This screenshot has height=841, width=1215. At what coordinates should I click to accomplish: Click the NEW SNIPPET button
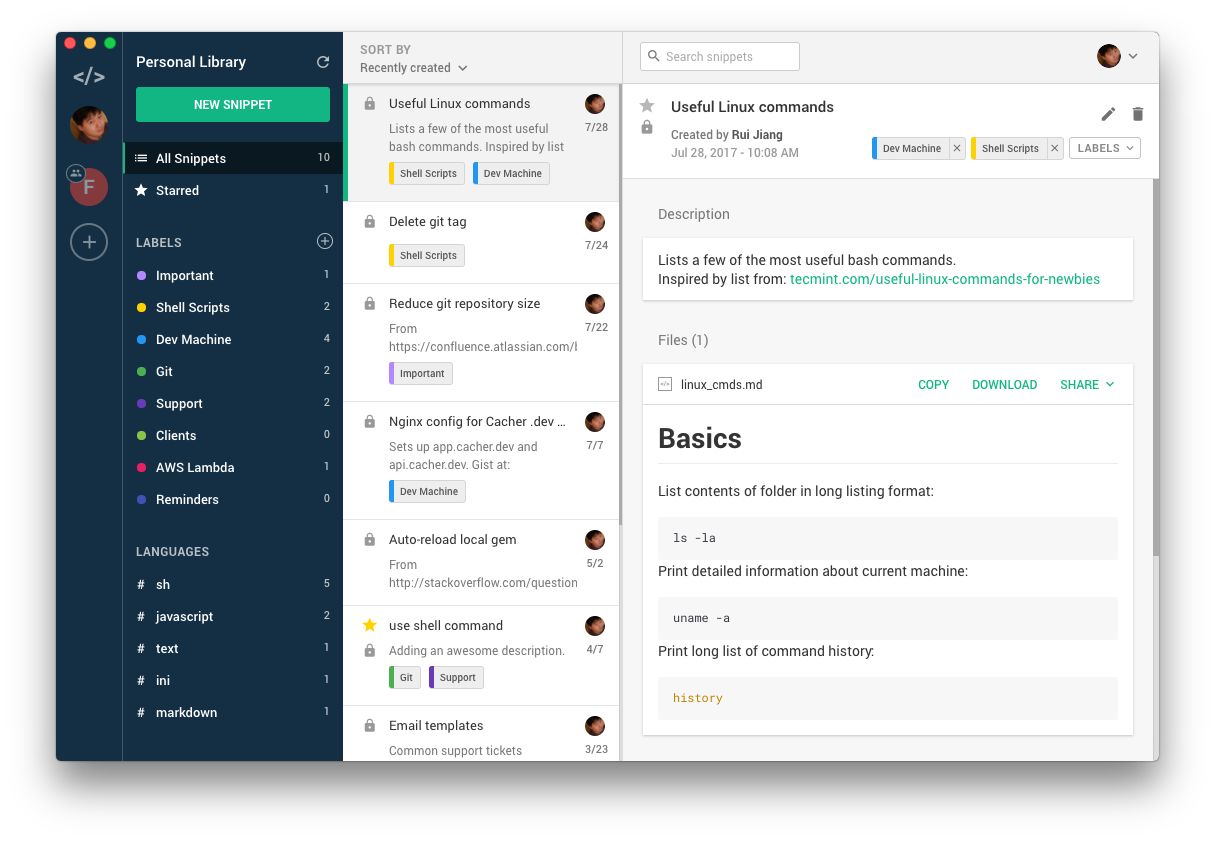click(232, 104)
